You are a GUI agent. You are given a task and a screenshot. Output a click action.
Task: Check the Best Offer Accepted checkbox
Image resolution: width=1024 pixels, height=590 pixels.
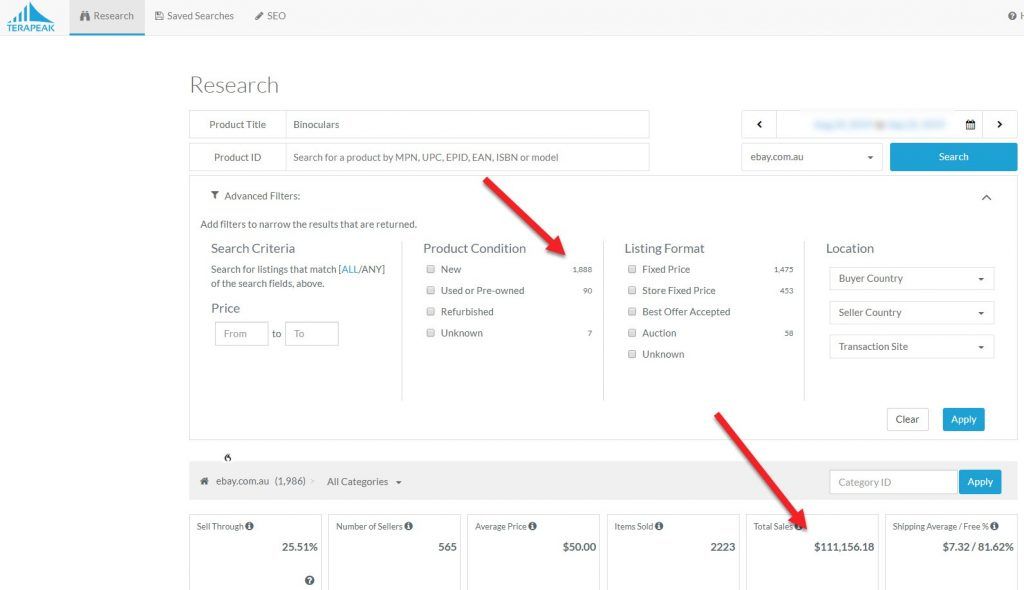pyautogui.click(x=632, y=312)
